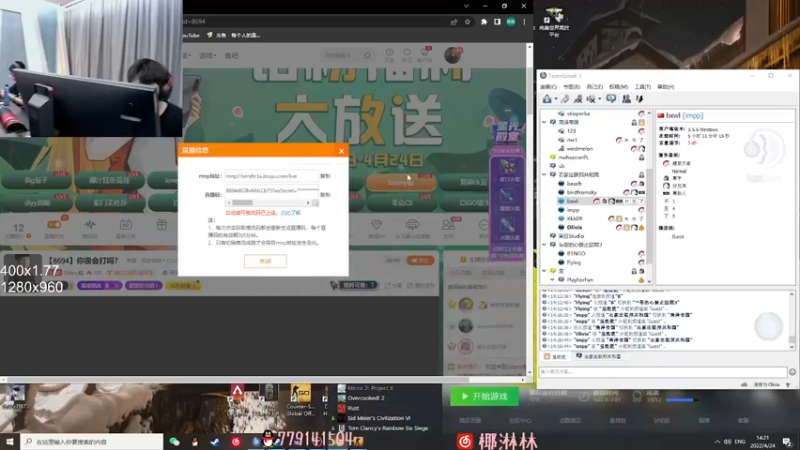Click the TeamSpeak connect toolbar icon
Viewport: 800px width, 450px height.
click(547, 99)
